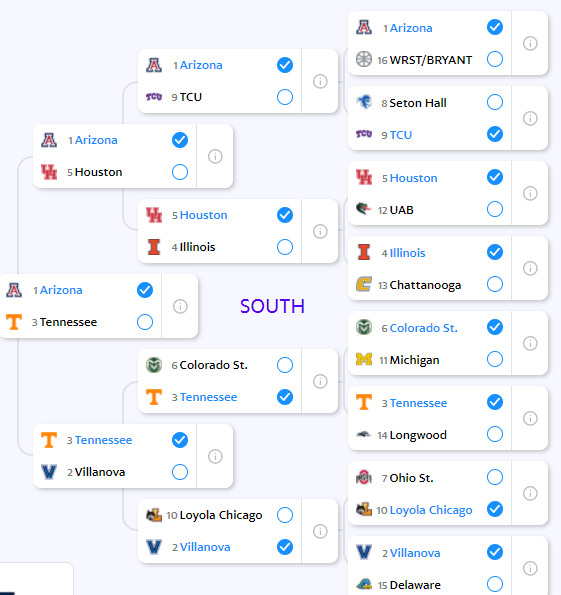The width and height of the screenshot is (561, 595).
Task: Choose Michigan to beat Colorado St.
Action: coord(495,359)
